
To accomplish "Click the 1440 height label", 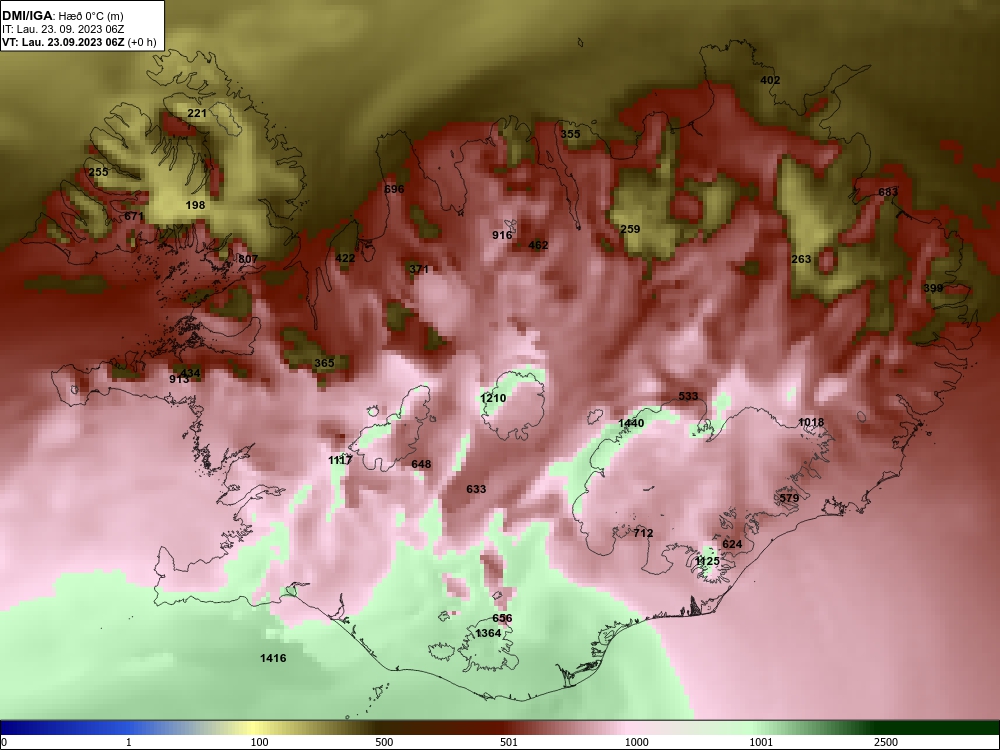I will point(631,423).
